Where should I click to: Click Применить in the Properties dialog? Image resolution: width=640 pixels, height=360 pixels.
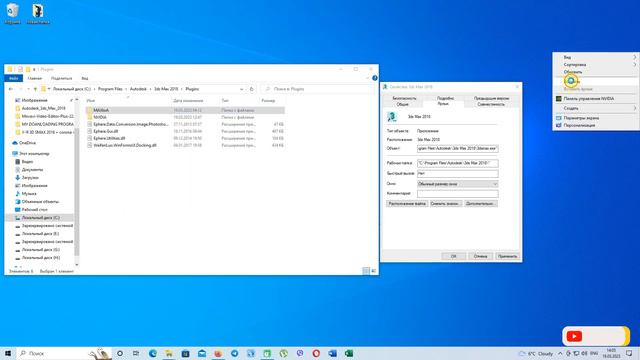click(507, 256)
